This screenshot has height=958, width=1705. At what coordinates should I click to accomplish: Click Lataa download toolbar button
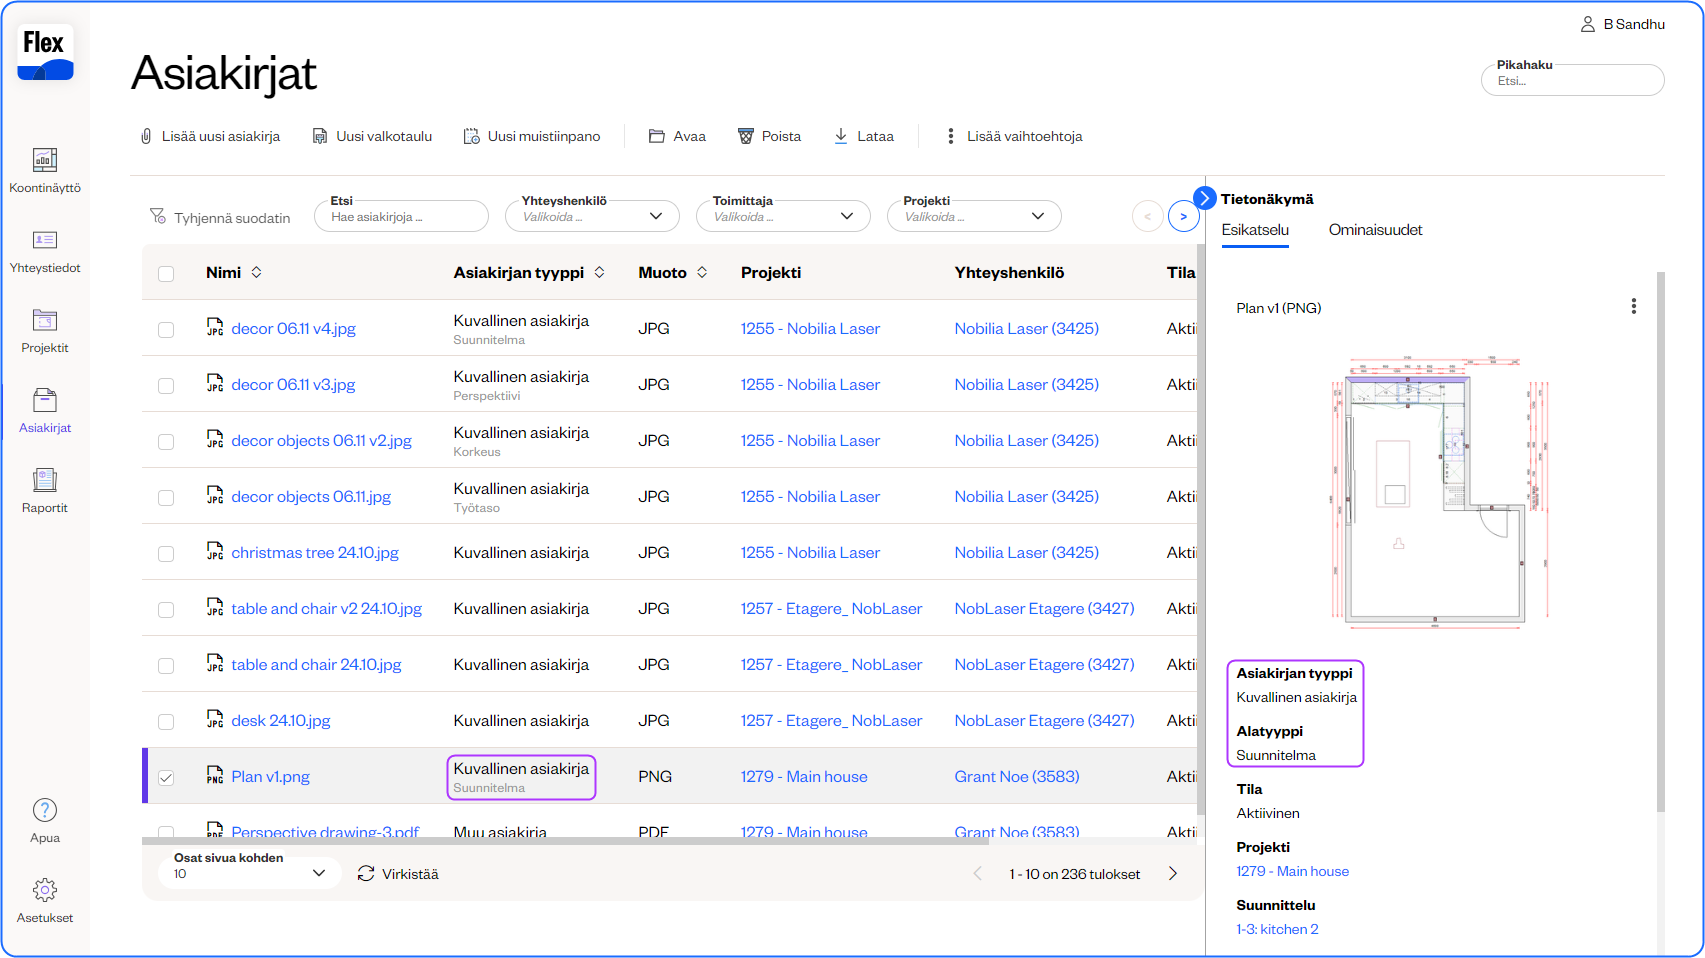point(864,136)
